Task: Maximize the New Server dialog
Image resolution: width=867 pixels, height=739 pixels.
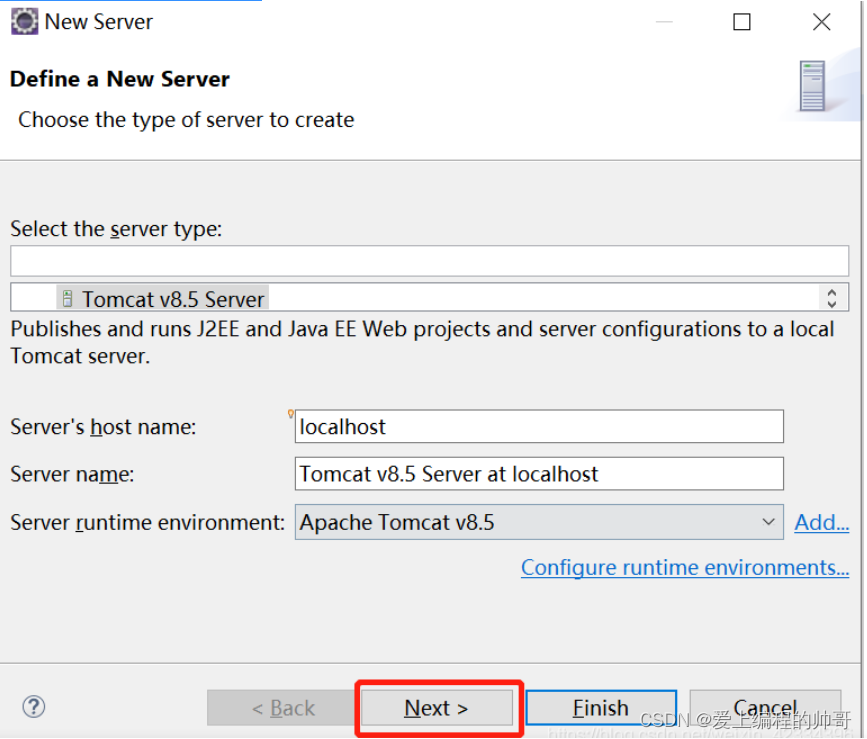Action: 741,22
